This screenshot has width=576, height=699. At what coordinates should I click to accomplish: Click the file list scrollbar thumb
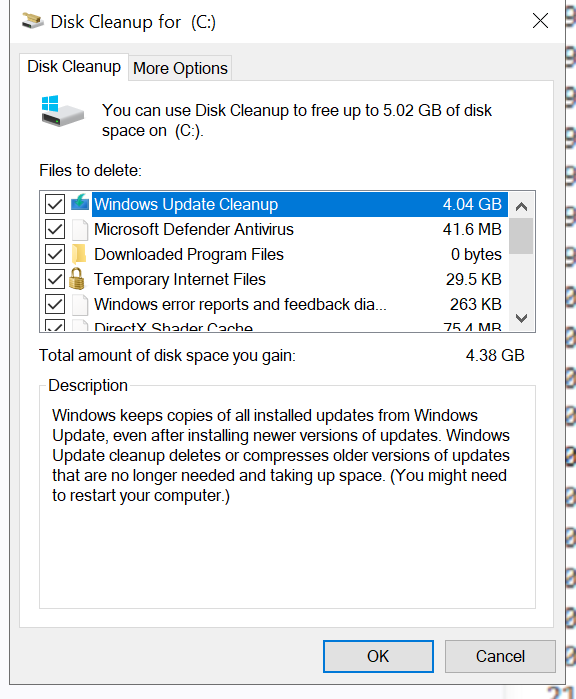[521, 236]
